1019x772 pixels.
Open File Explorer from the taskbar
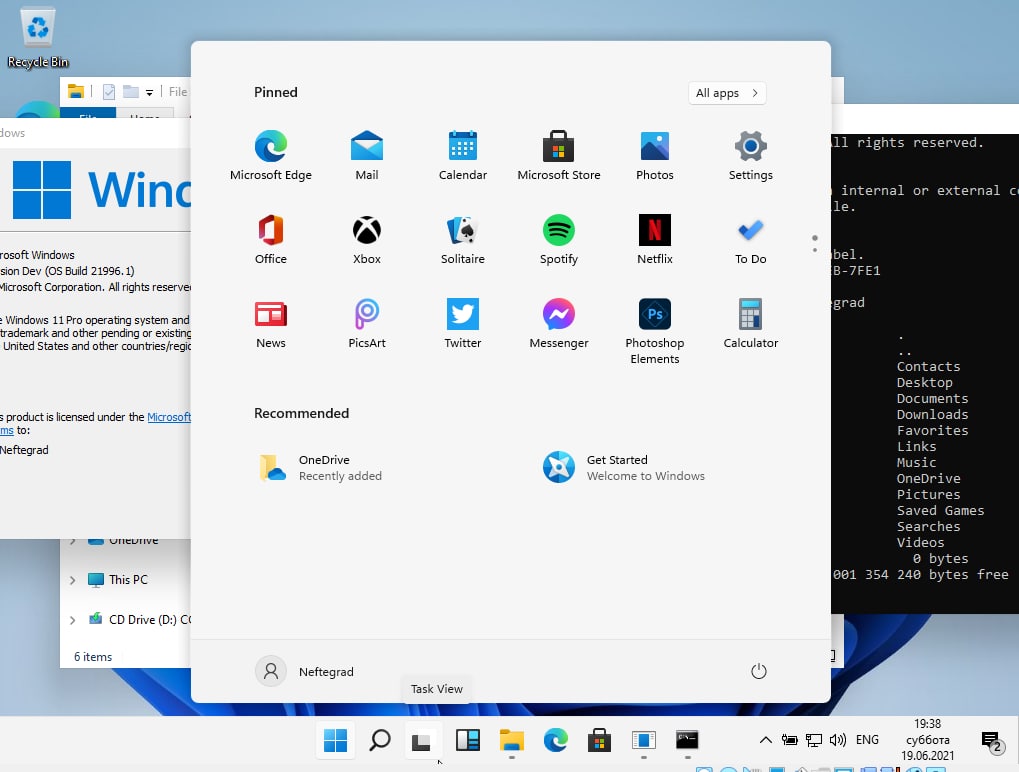[511, 740]
